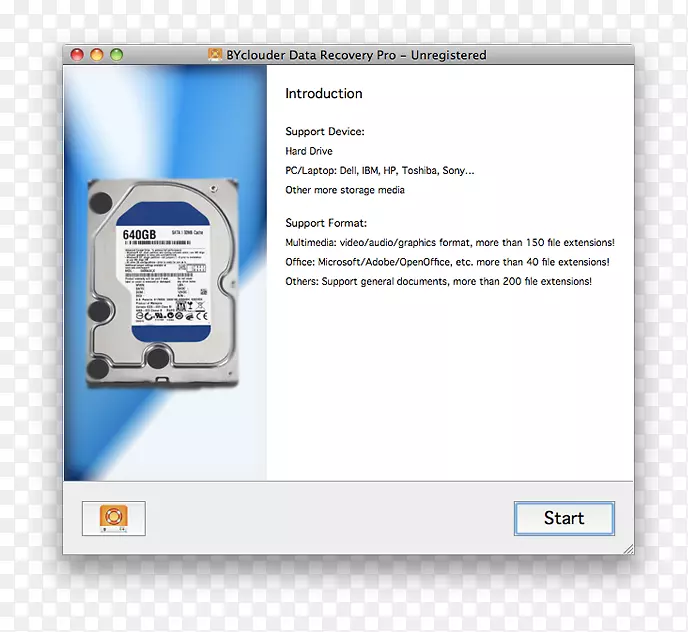The height and width of the screenshot is (632, 688).
Task: Click the window title text
Action: pyautogui.click(x=356, y=55)
